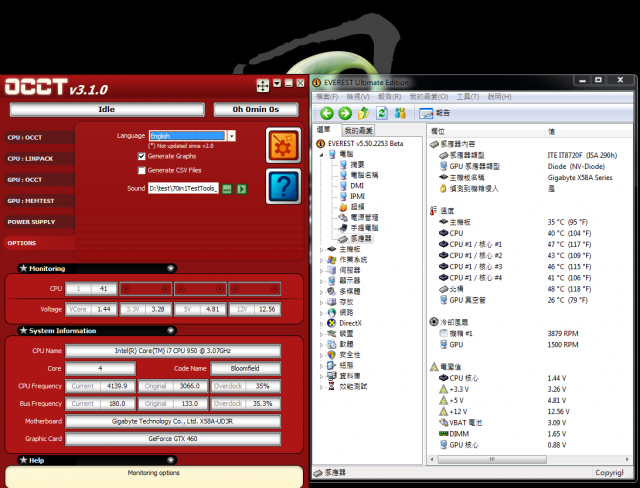Click the scrollbar right arrow in EVEREST
Screen dimensions: 640x488
(x=627, y=459)
